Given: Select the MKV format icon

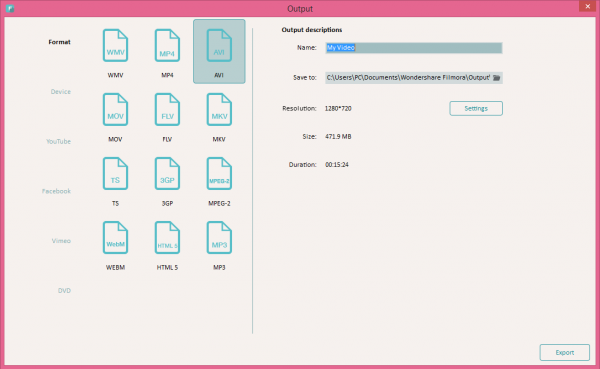Looking at the screenshot, I should tap(219, 109).
